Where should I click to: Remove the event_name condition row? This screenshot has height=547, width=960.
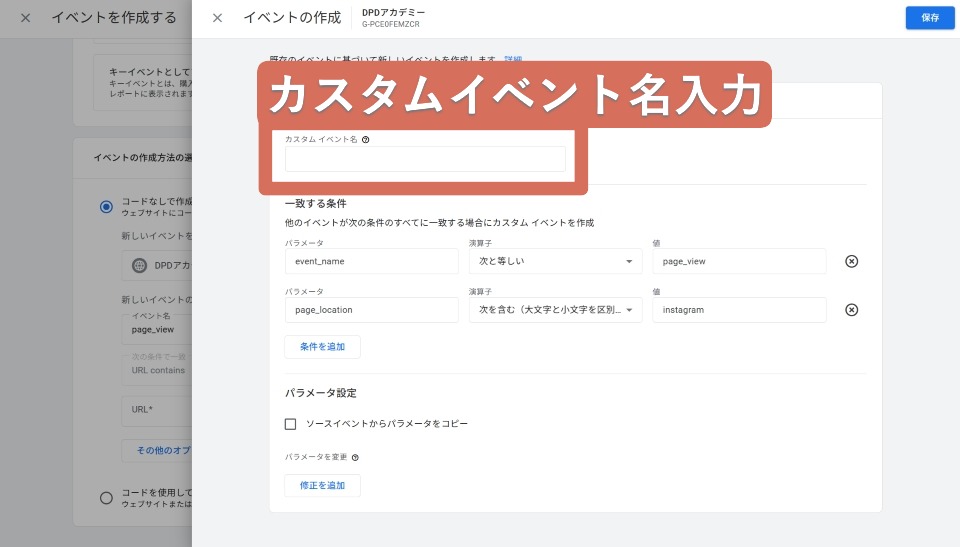(x=851, y=261)
